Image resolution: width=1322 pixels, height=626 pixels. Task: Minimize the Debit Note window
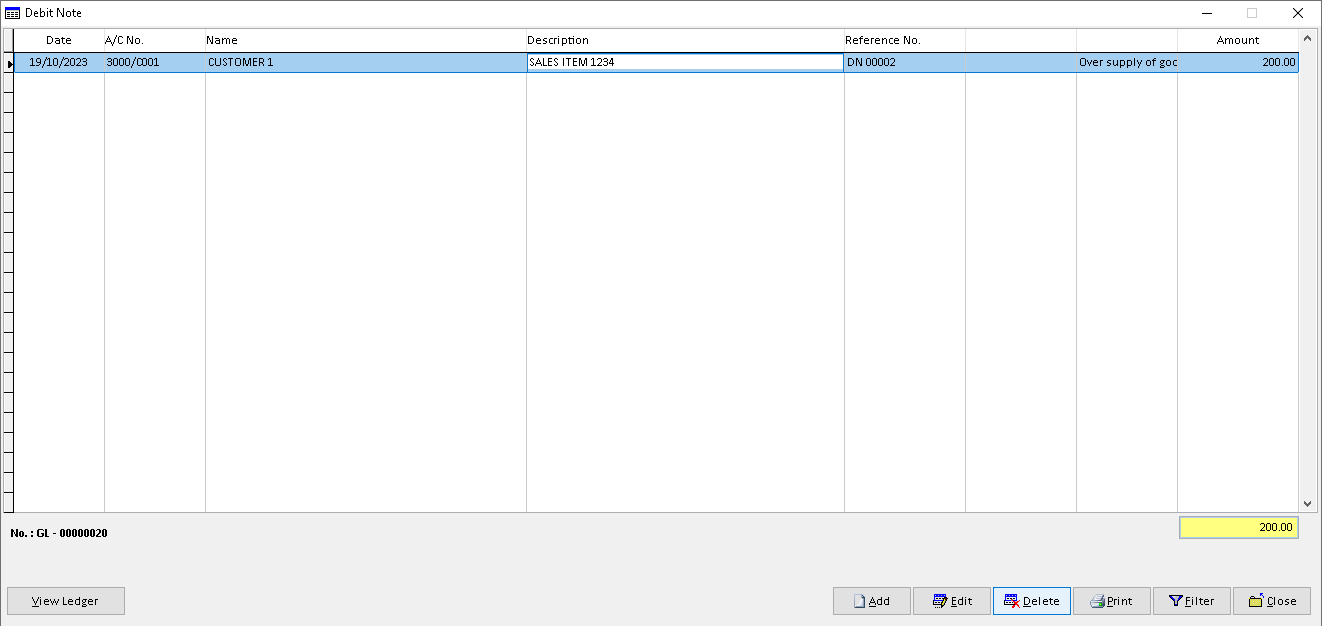[1206, 13]
